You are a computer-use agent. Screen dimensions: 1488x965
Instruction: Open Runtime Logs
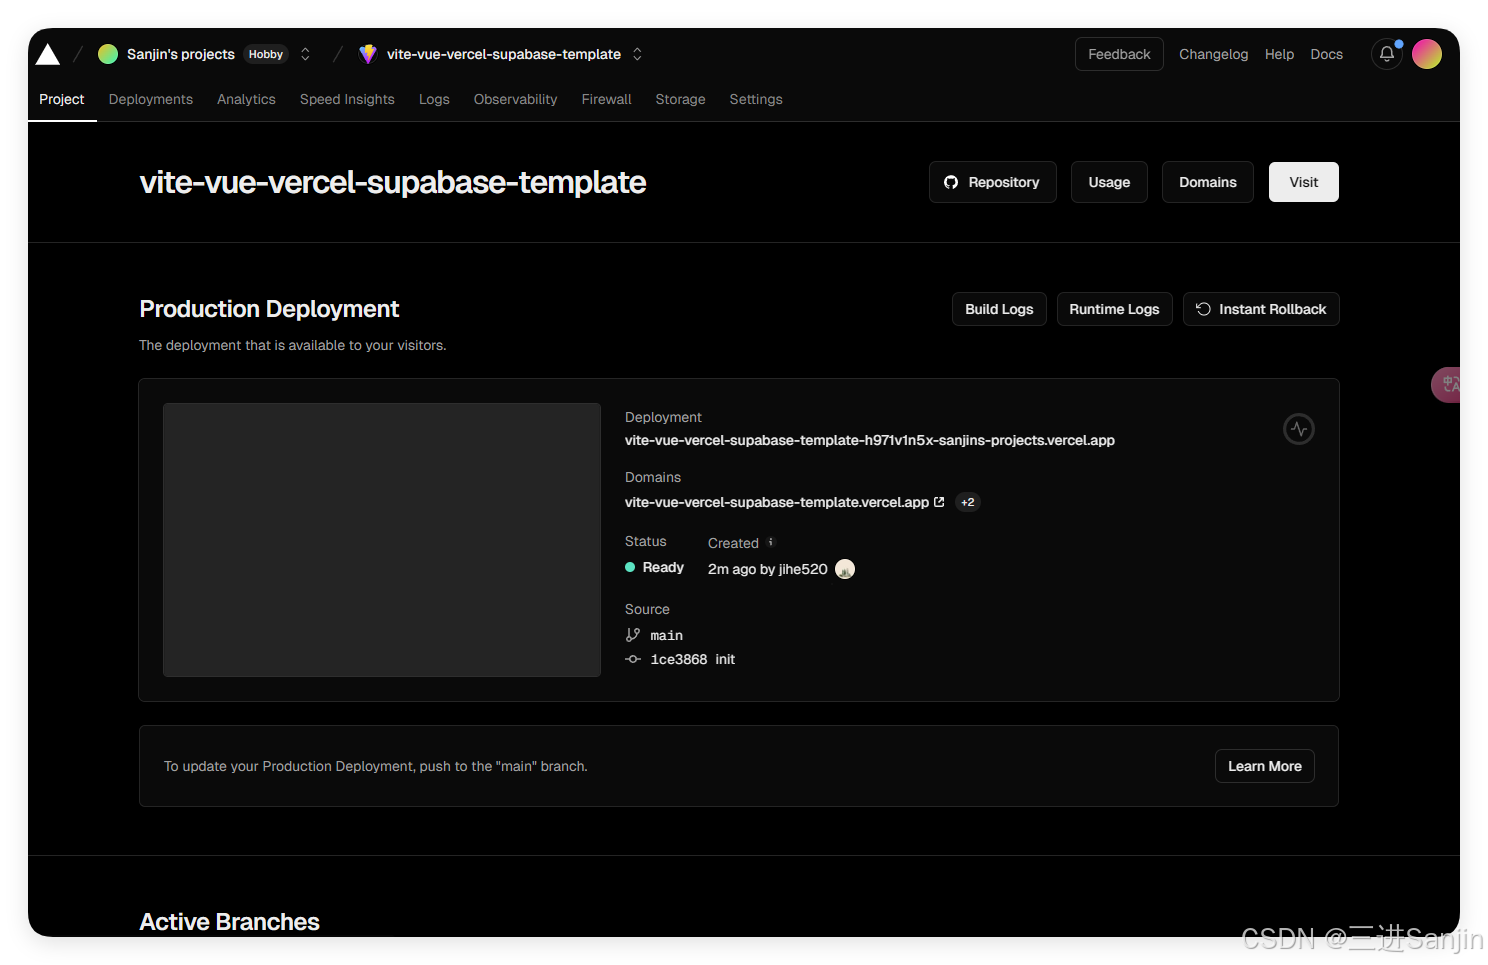(x=1114, y=309)
